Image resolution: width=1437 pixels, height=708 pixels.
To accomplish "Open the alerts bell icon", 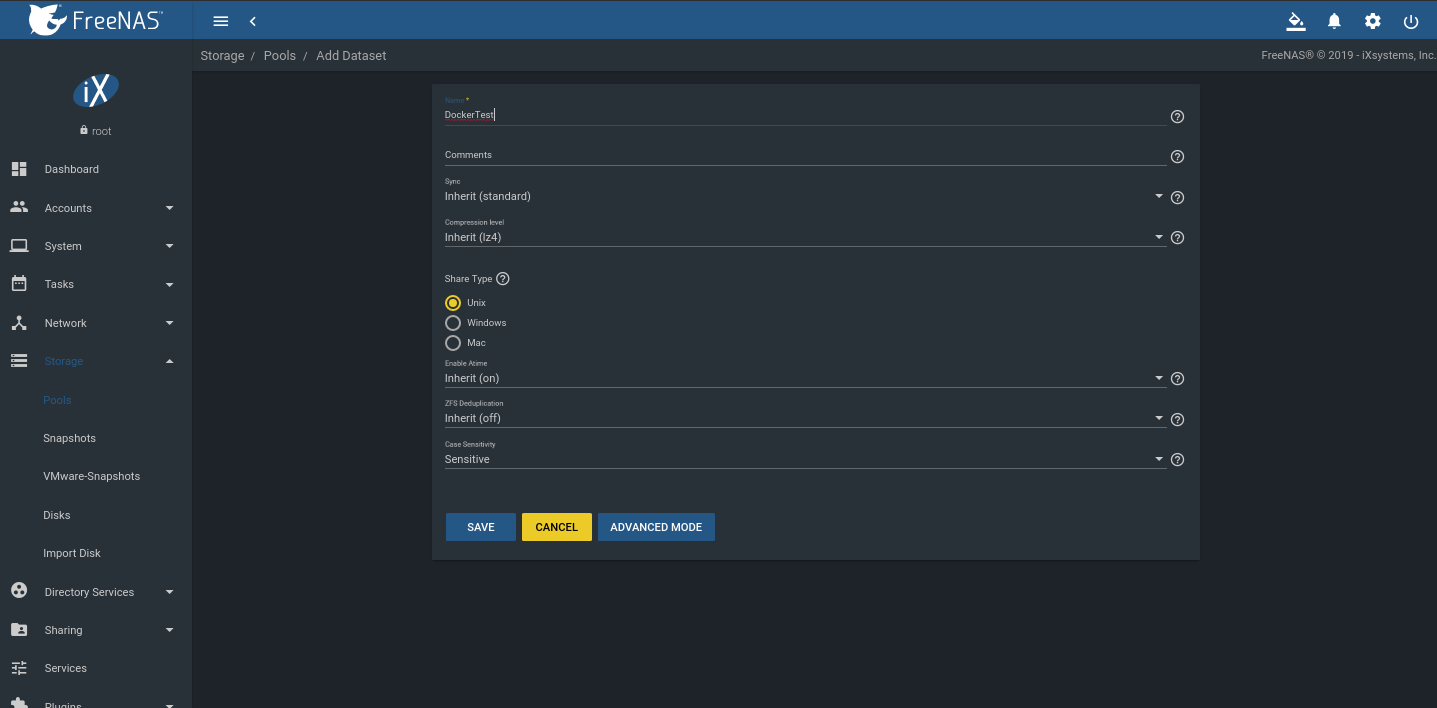I will [x=1334, y=21].
